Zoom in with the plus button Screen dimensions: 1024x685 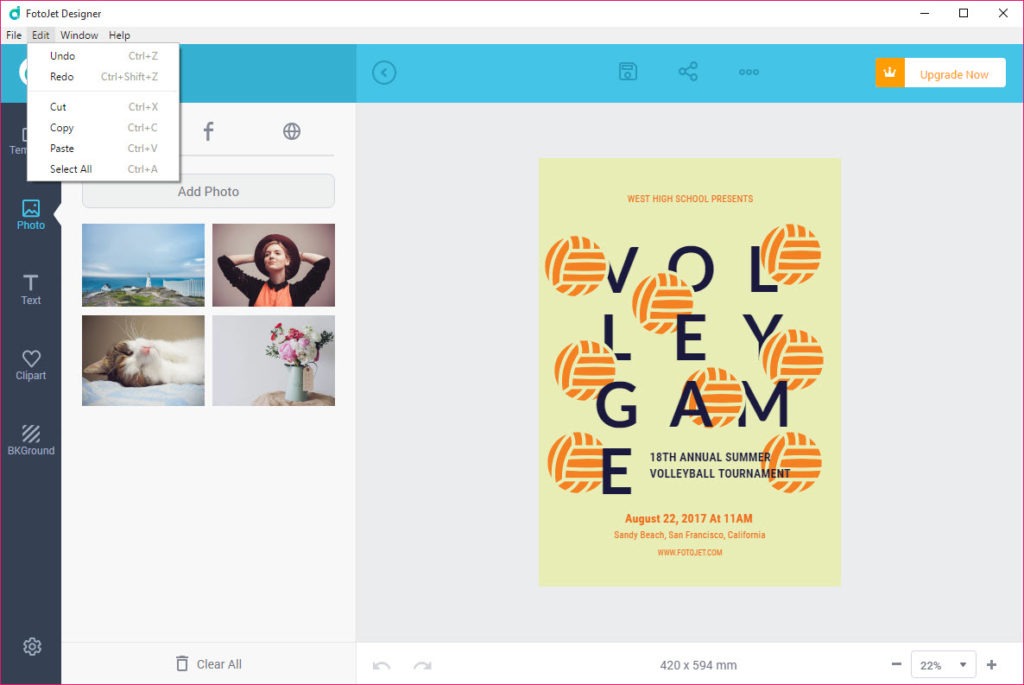pos(992,665)
